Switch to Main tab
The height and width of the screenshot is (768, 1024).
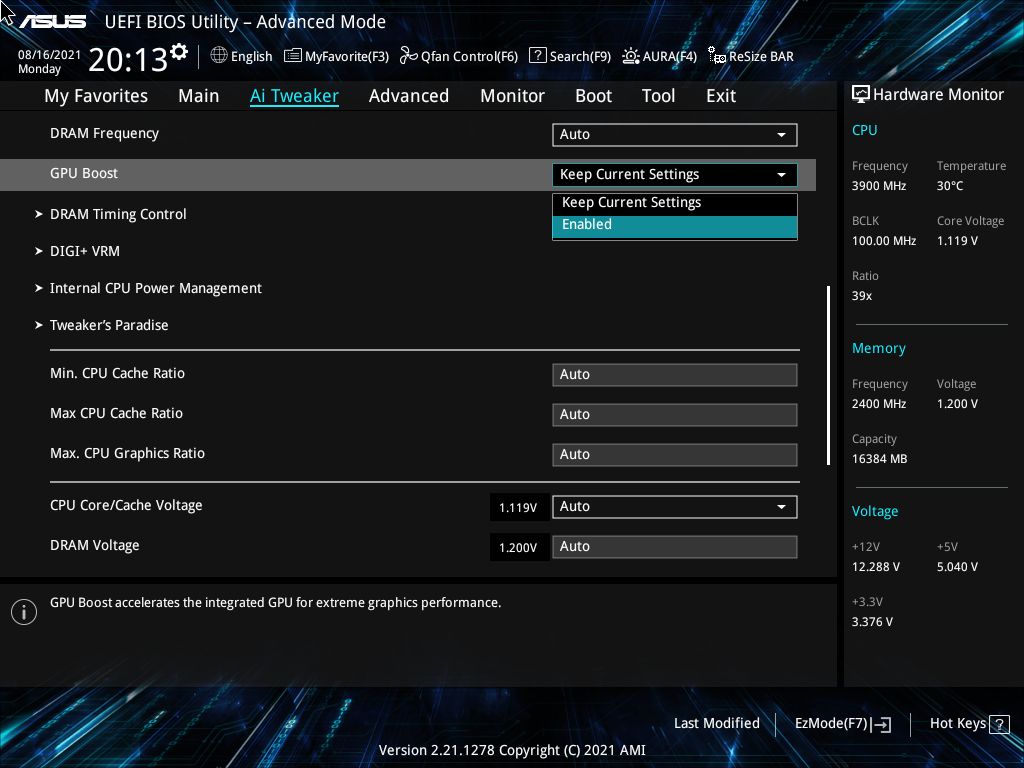click(199, 96)
